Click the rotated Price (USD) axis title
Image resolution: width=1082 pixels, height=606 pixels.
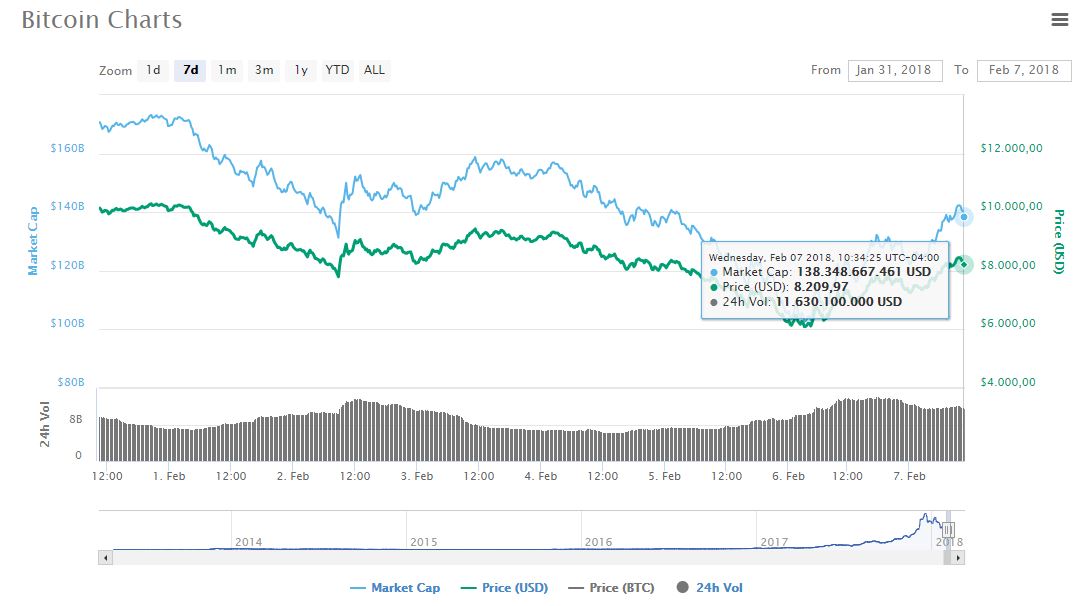[1059, 242]
